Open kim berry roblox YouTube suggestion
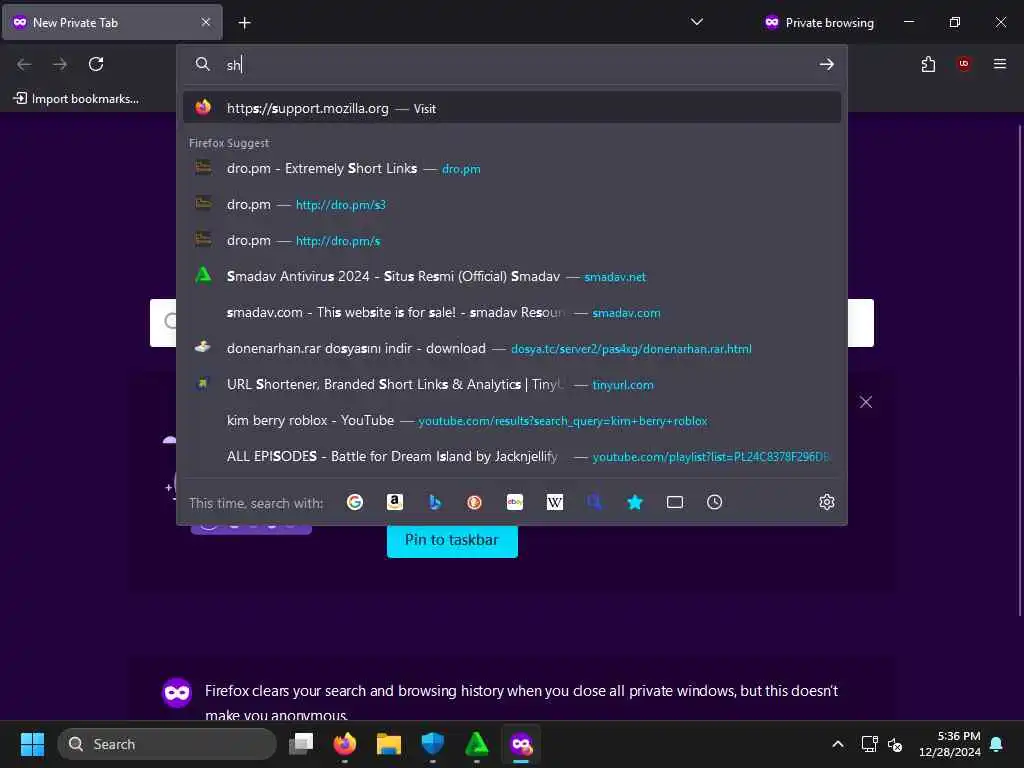 [x=512, y=421]
